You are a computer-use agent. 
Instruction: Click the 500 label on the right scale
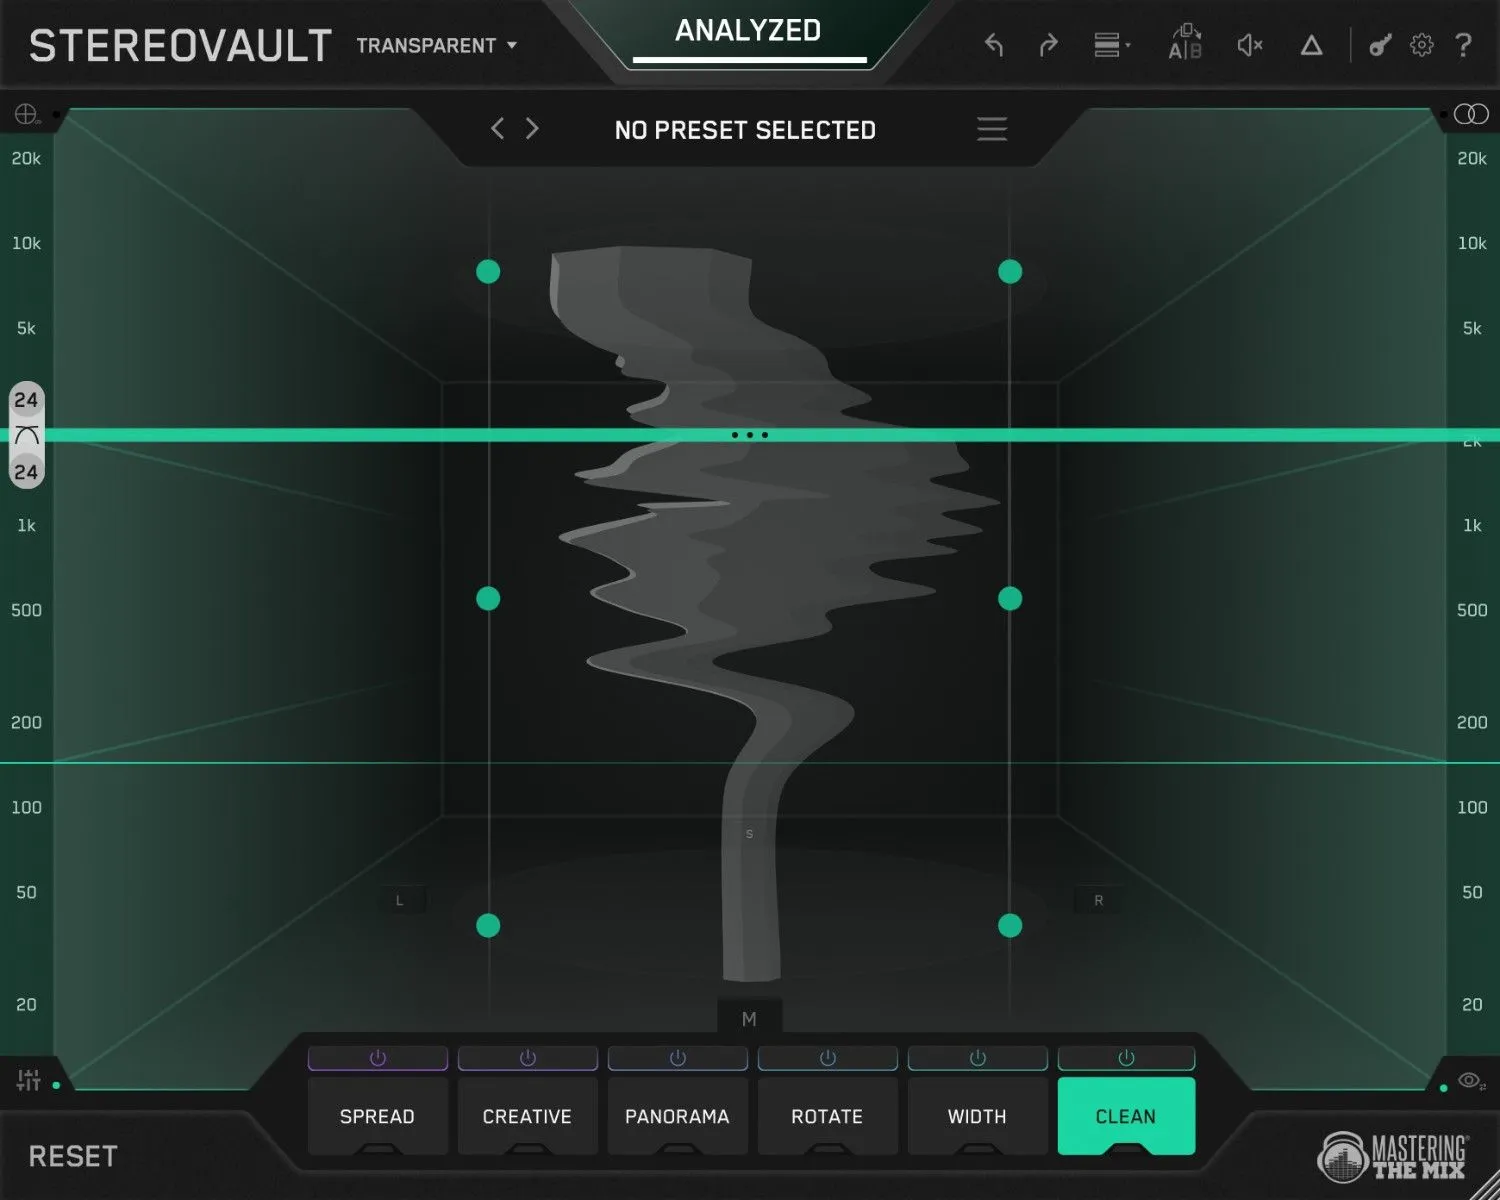(1472, 610)
